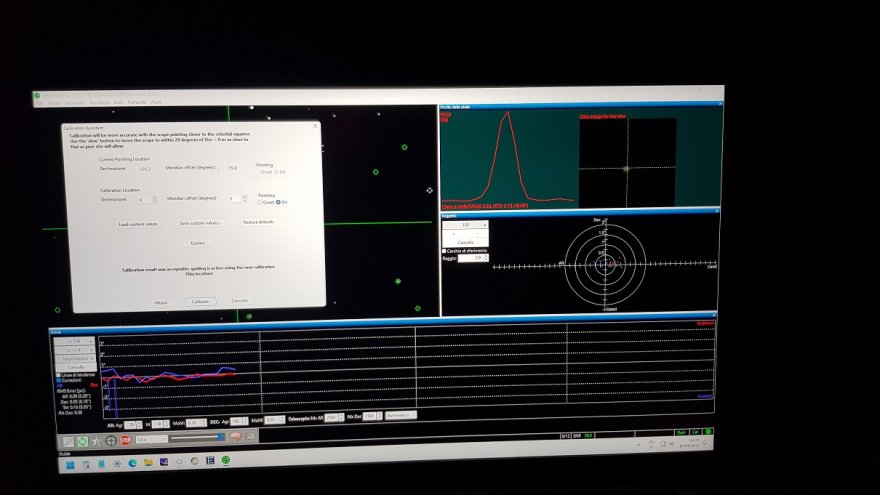Image resolution: width=880 pixels, height=495 pixels.
Task: Toggle the Correzioni checkbox in graph panel
Action: click(x=58, y=379)
